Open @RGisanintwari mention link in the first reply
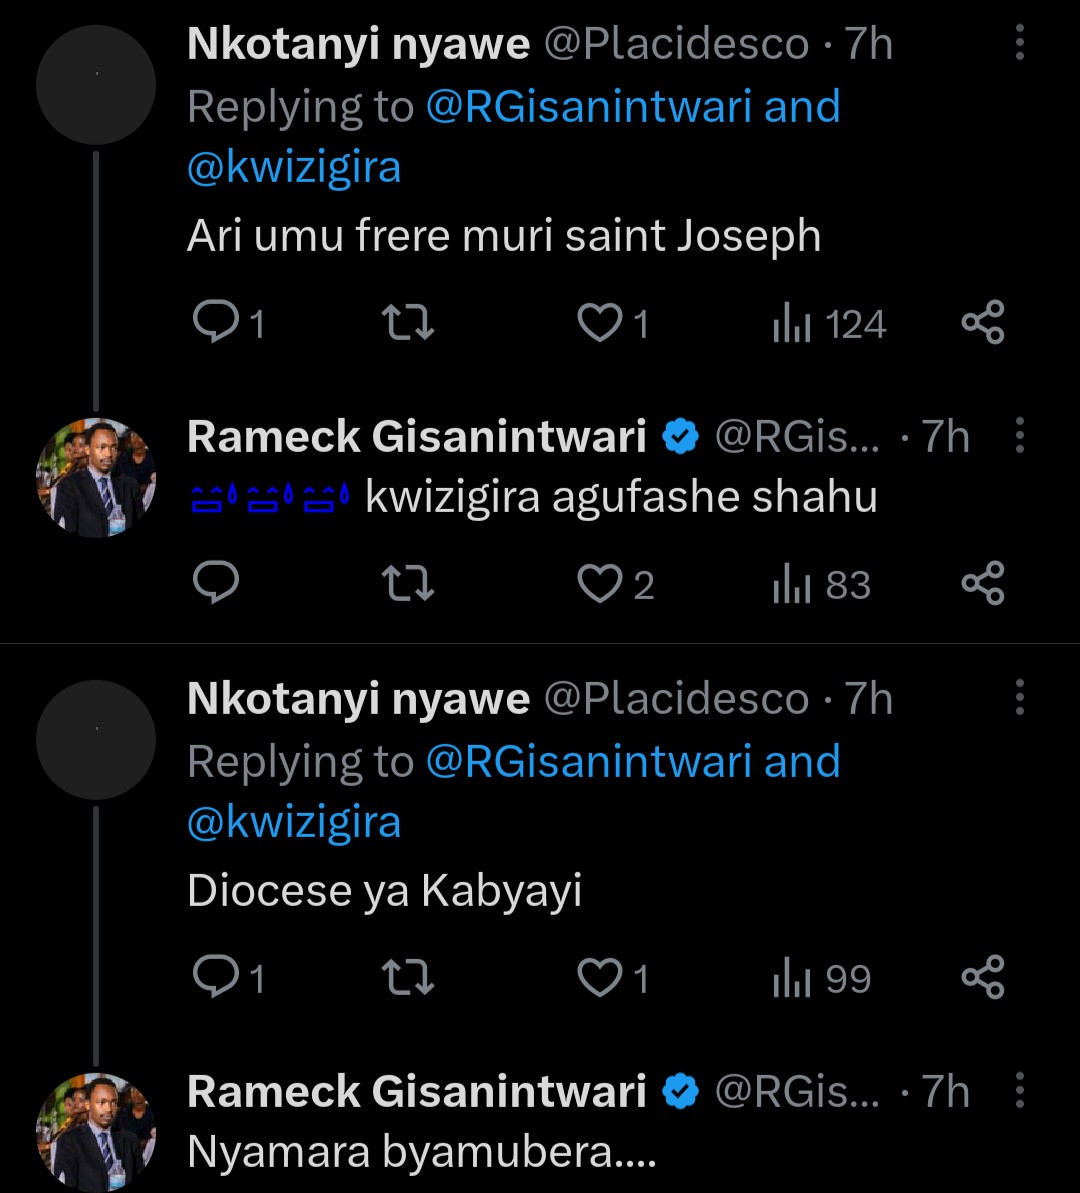This screenshot has width=1080, height=1193. 589,107
